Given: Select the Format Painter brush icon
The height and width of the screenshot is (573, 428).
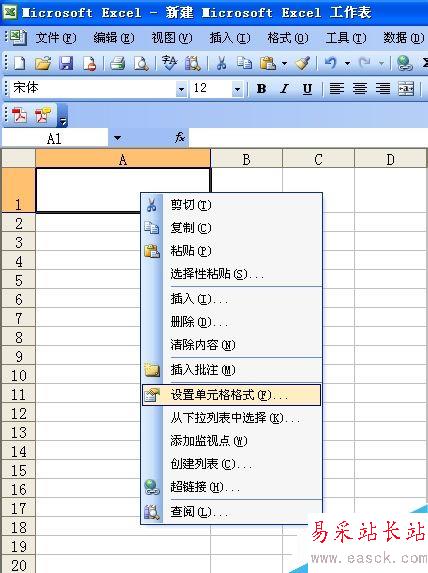Looking at the screenshot, I should click(303, 64).
